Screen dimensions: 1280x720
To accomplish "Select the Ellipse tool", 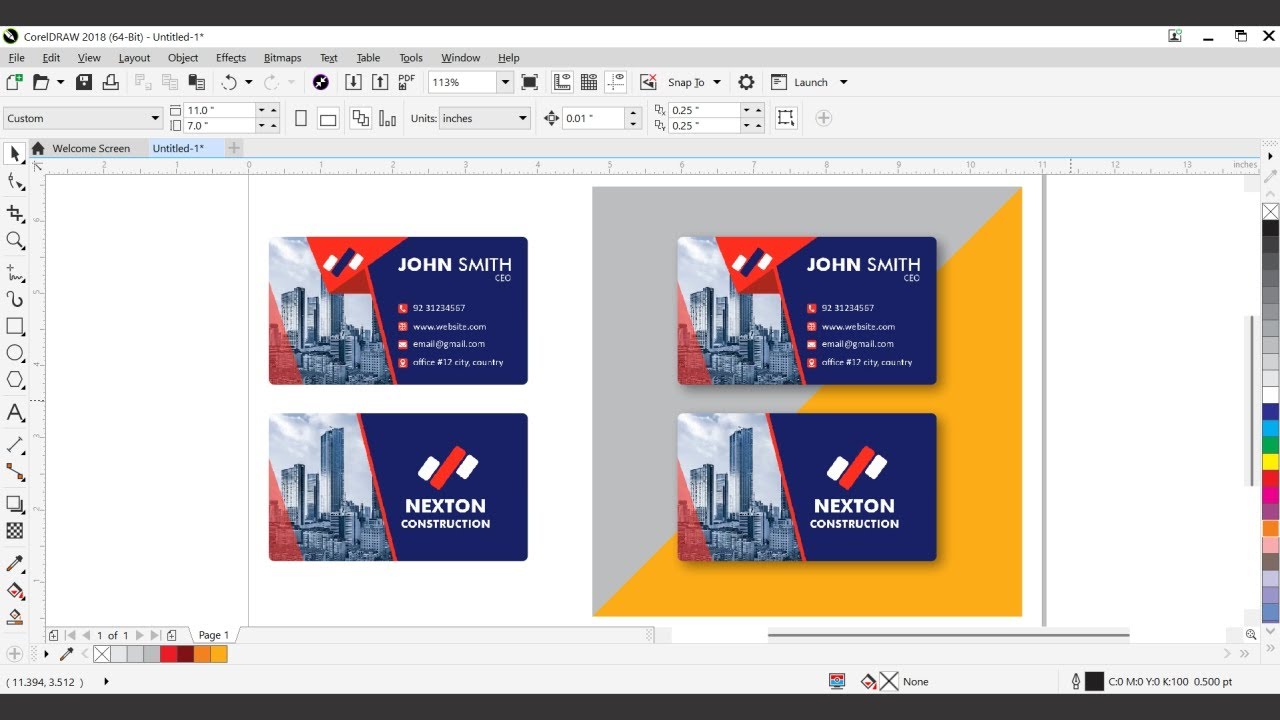I will click(x=14, y=353).
